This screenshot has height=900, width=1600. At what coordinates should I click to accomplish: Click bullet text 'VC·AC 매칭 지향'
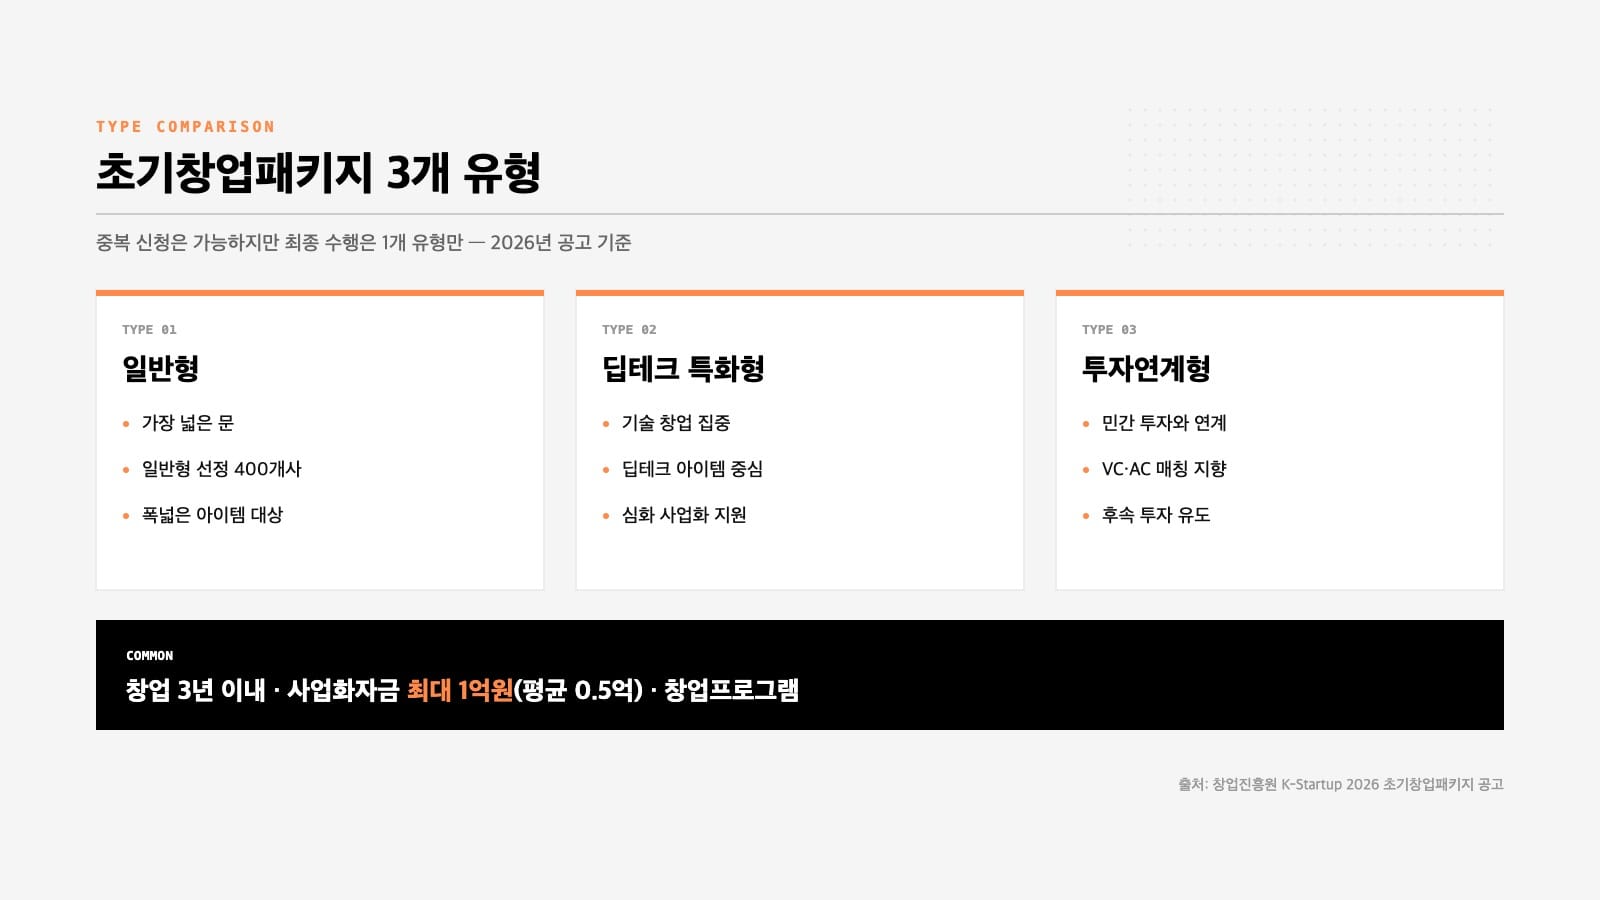[1164, 469]
